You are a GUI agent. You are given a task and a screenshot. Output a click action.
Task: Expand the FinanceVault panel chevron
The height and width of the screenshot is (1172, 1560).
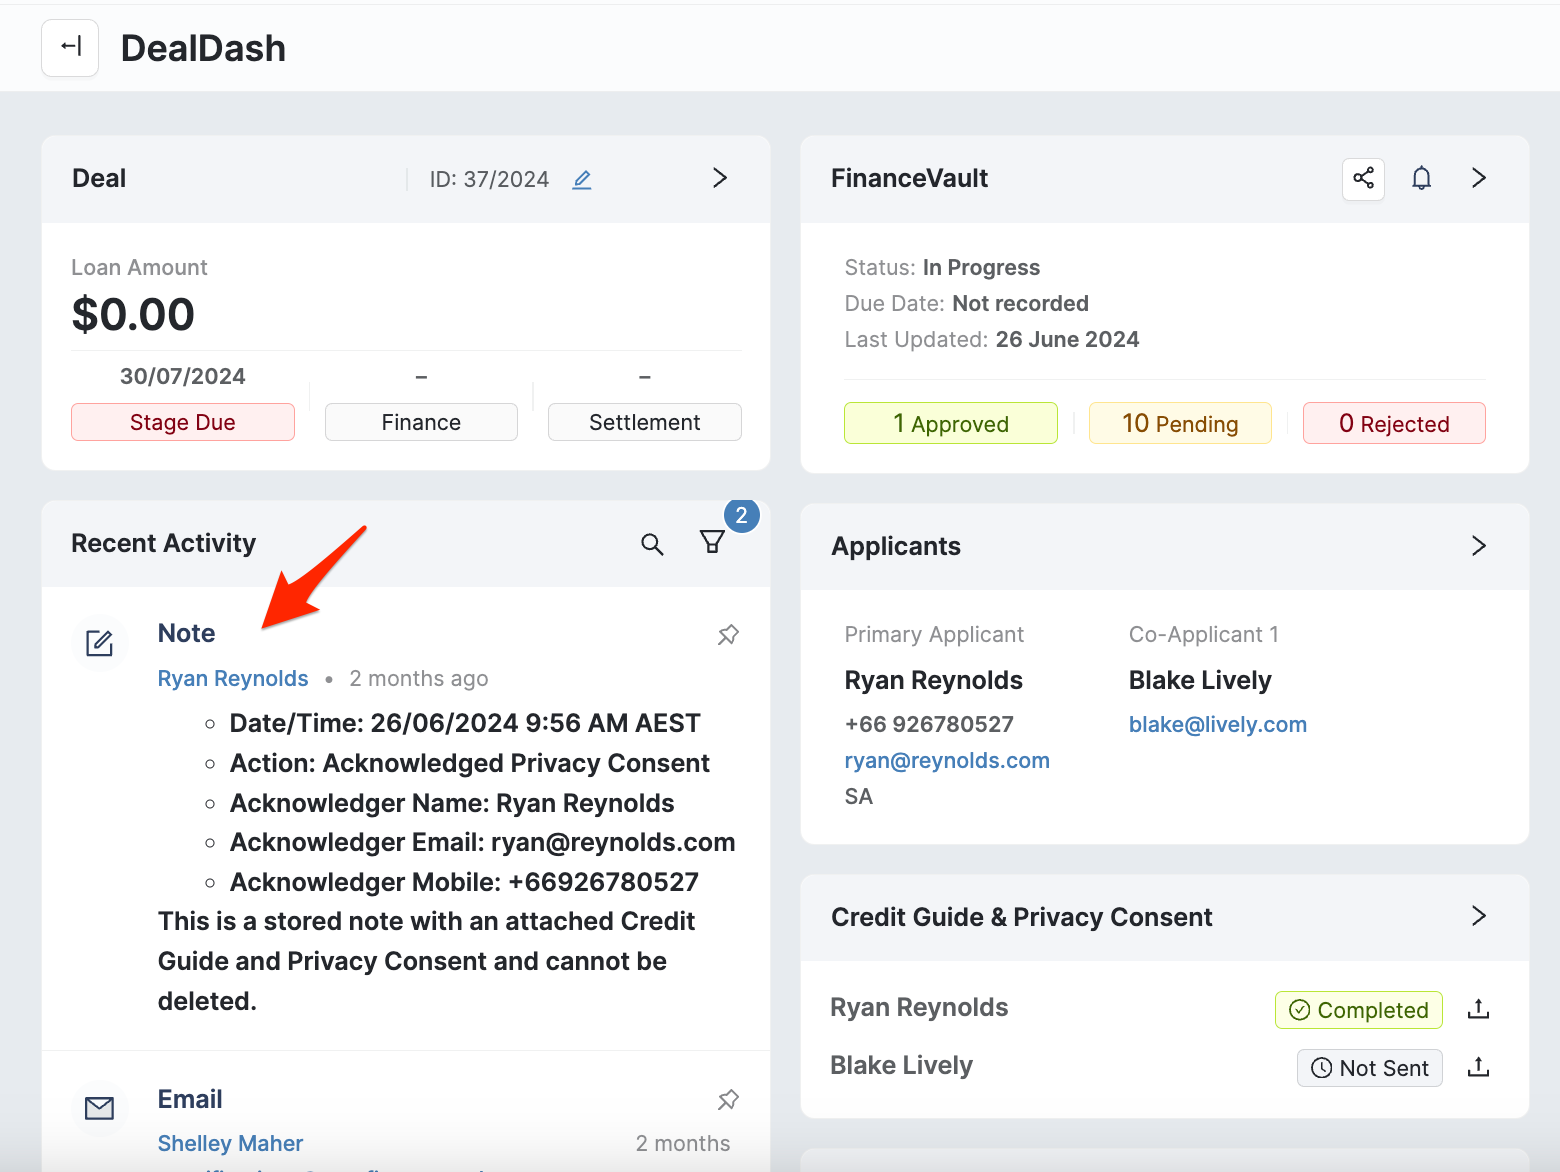[1479, 178]
